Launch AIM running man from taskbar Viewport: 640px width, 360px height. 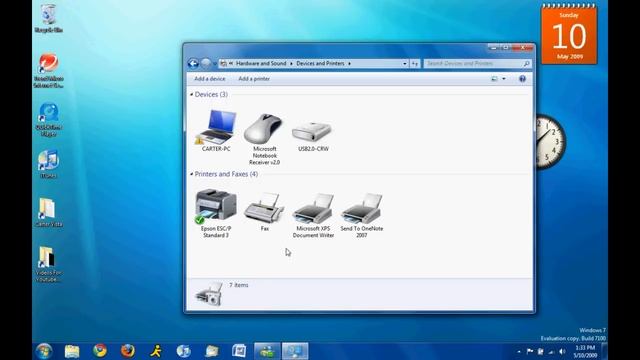156,351
